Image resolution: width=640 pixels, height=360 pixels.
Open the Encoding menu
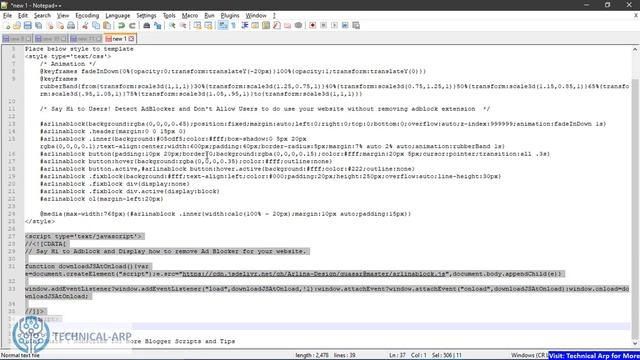(x=87, y=16)
